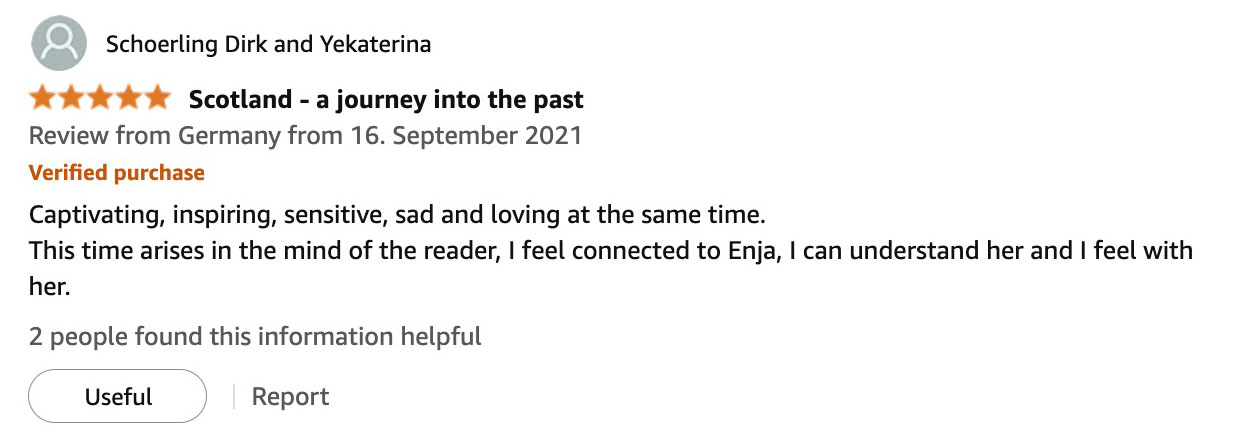
Task: Report this review
Action: coord(290,396)
